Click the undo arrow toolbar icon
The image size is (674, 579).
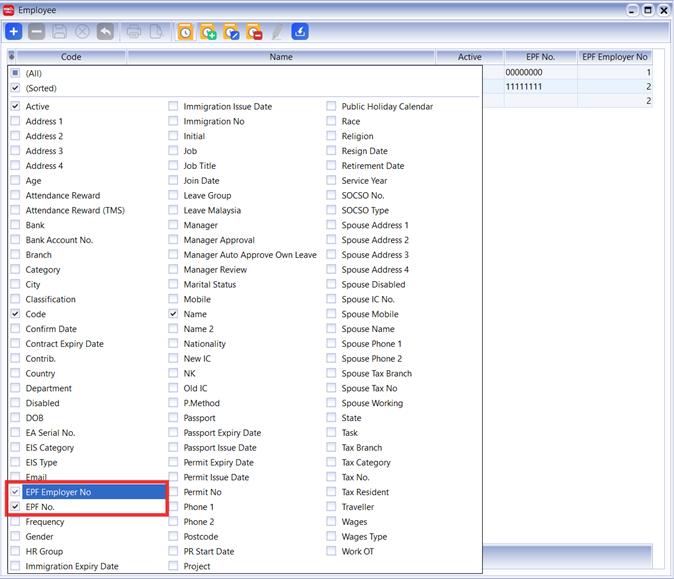(105, 32)
